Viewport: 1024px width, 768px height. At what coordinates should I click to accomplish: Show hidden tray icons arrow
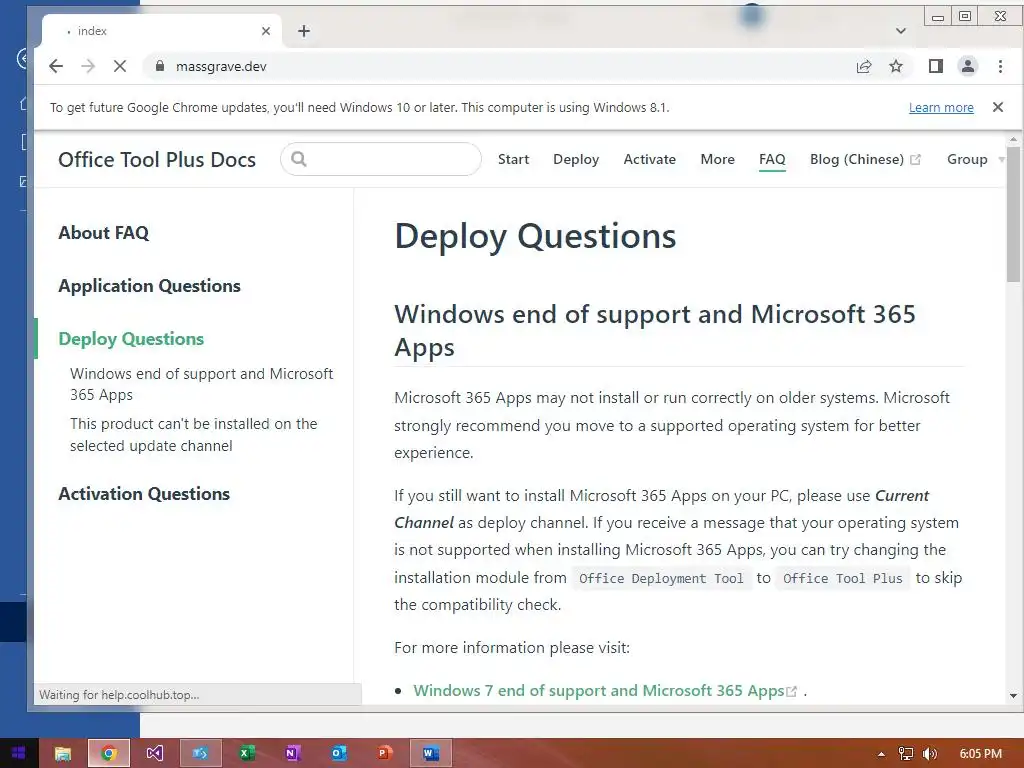tap(881, 754)
